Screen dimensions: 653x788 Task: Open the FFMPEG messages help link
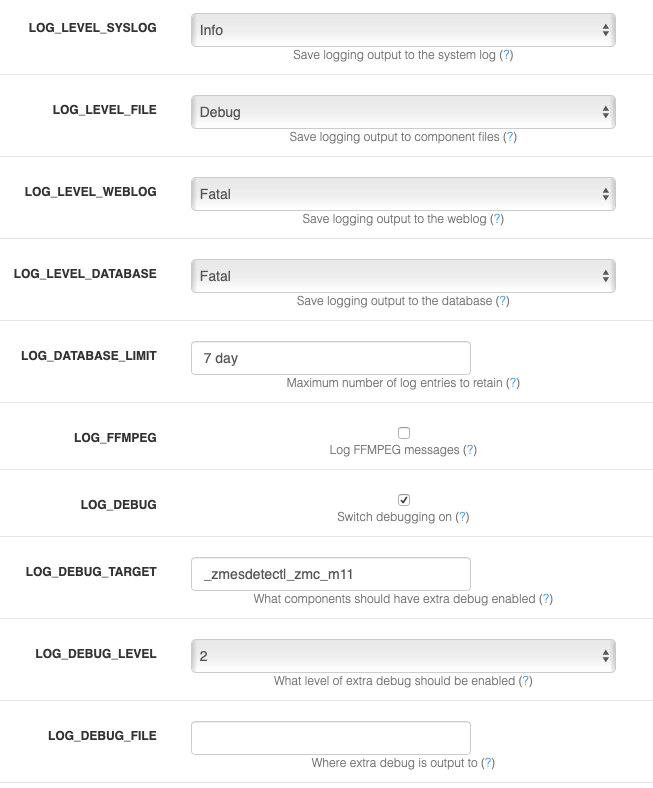470,449
